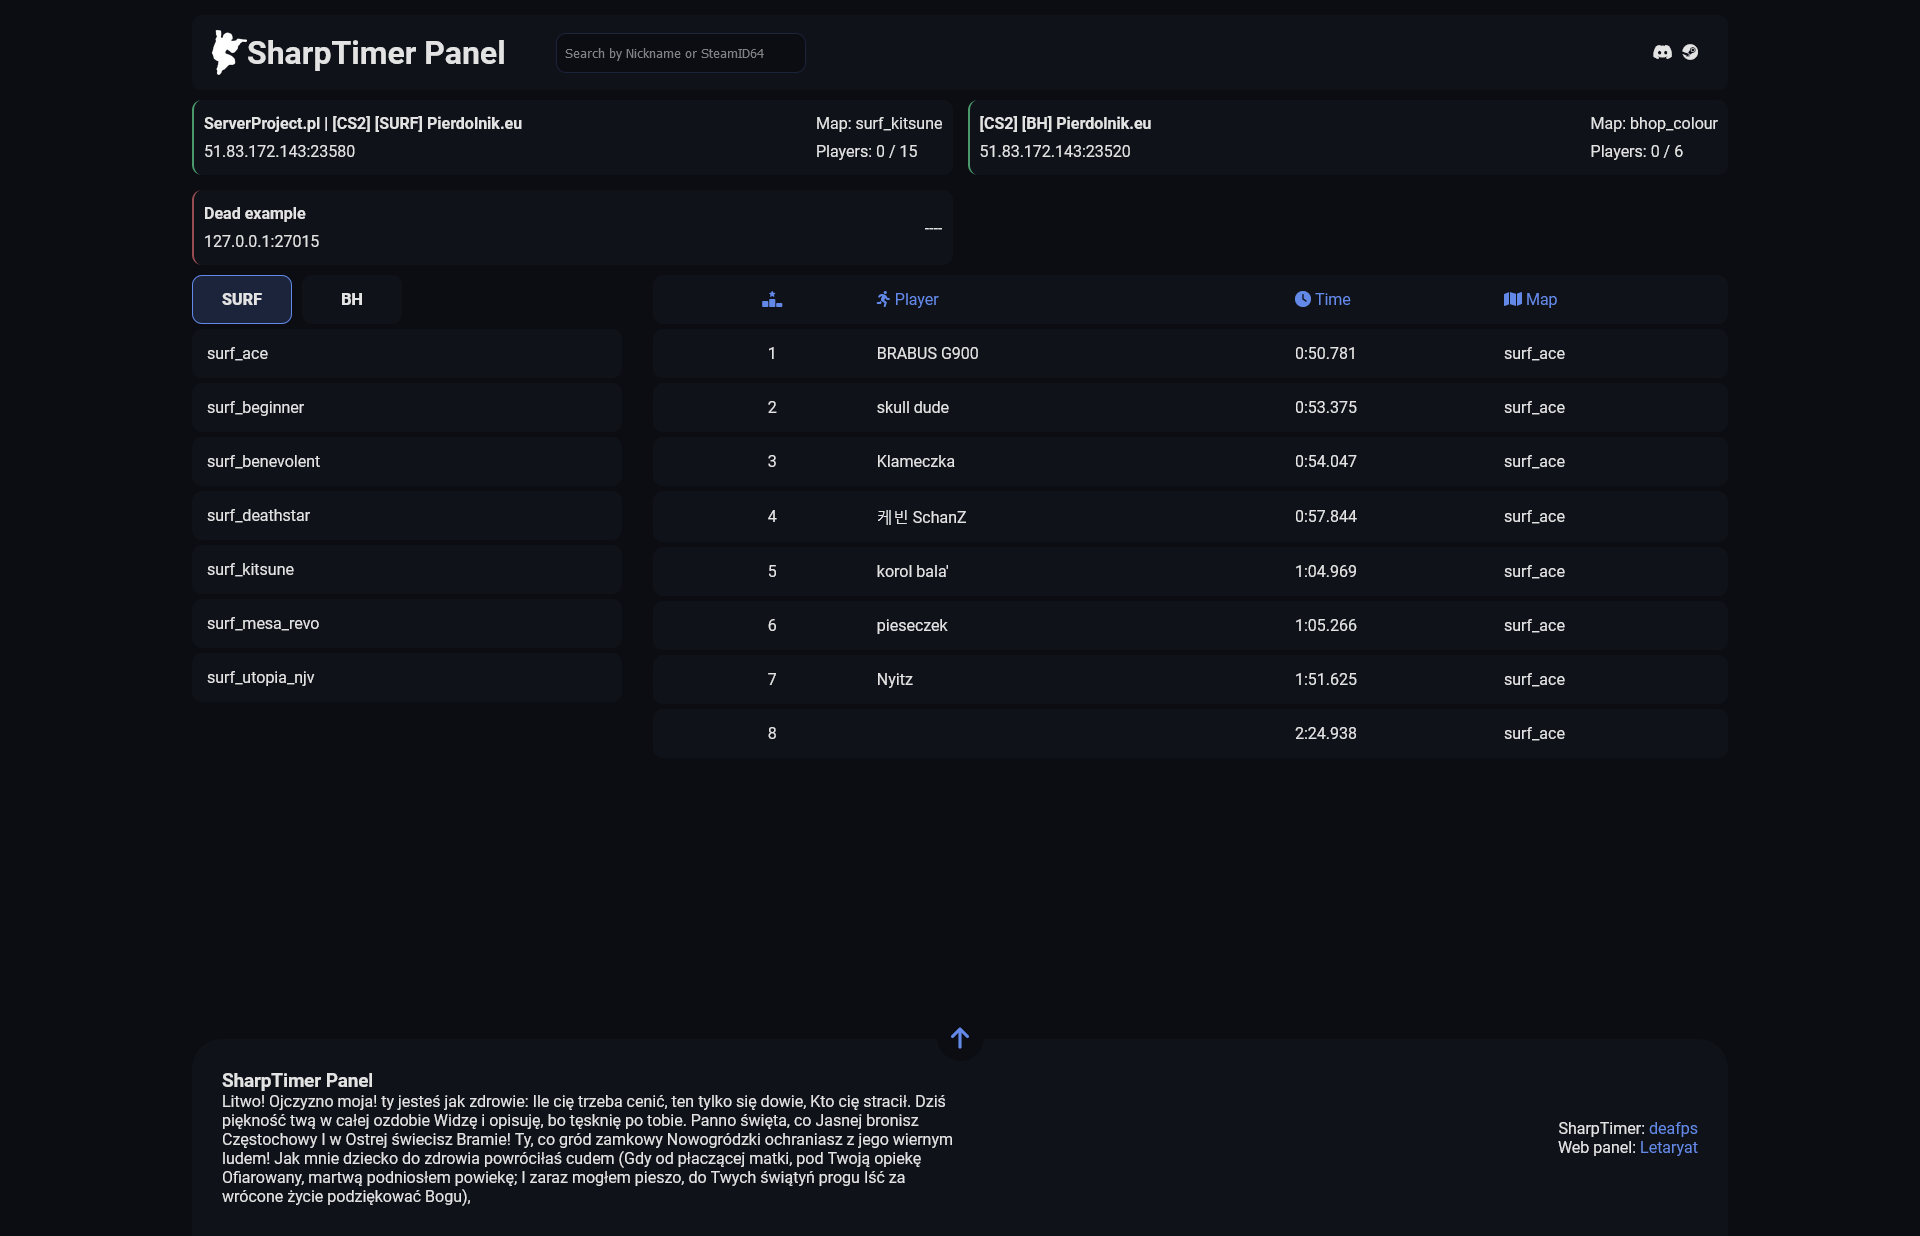Click the Map header icon
The height and width of the screenshot is (1236, 1920).
pos(1512,299)
